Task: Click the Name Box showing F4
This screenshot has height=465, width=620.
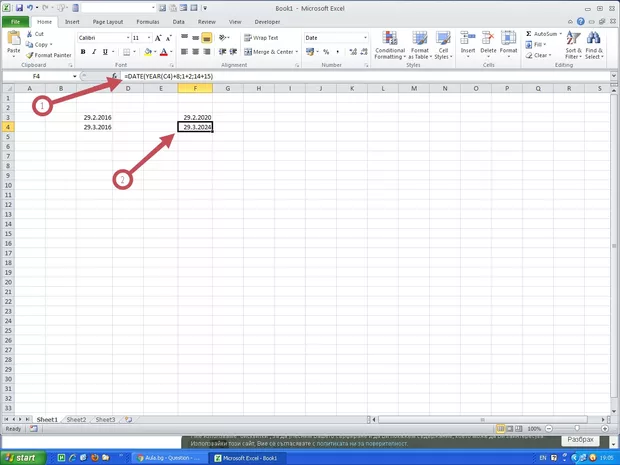Action: click(x=36, y=76)
